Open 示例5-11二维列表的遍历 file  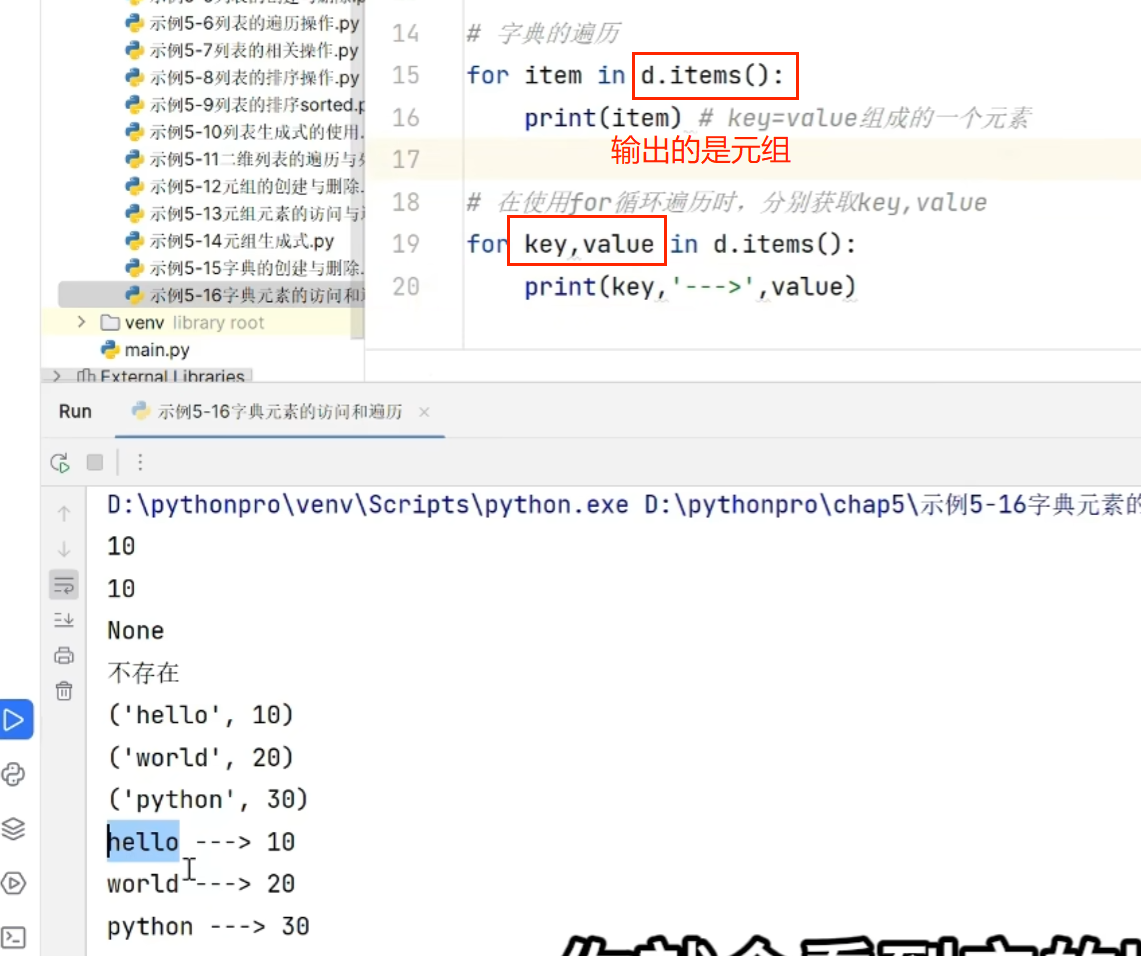[244, 159]
